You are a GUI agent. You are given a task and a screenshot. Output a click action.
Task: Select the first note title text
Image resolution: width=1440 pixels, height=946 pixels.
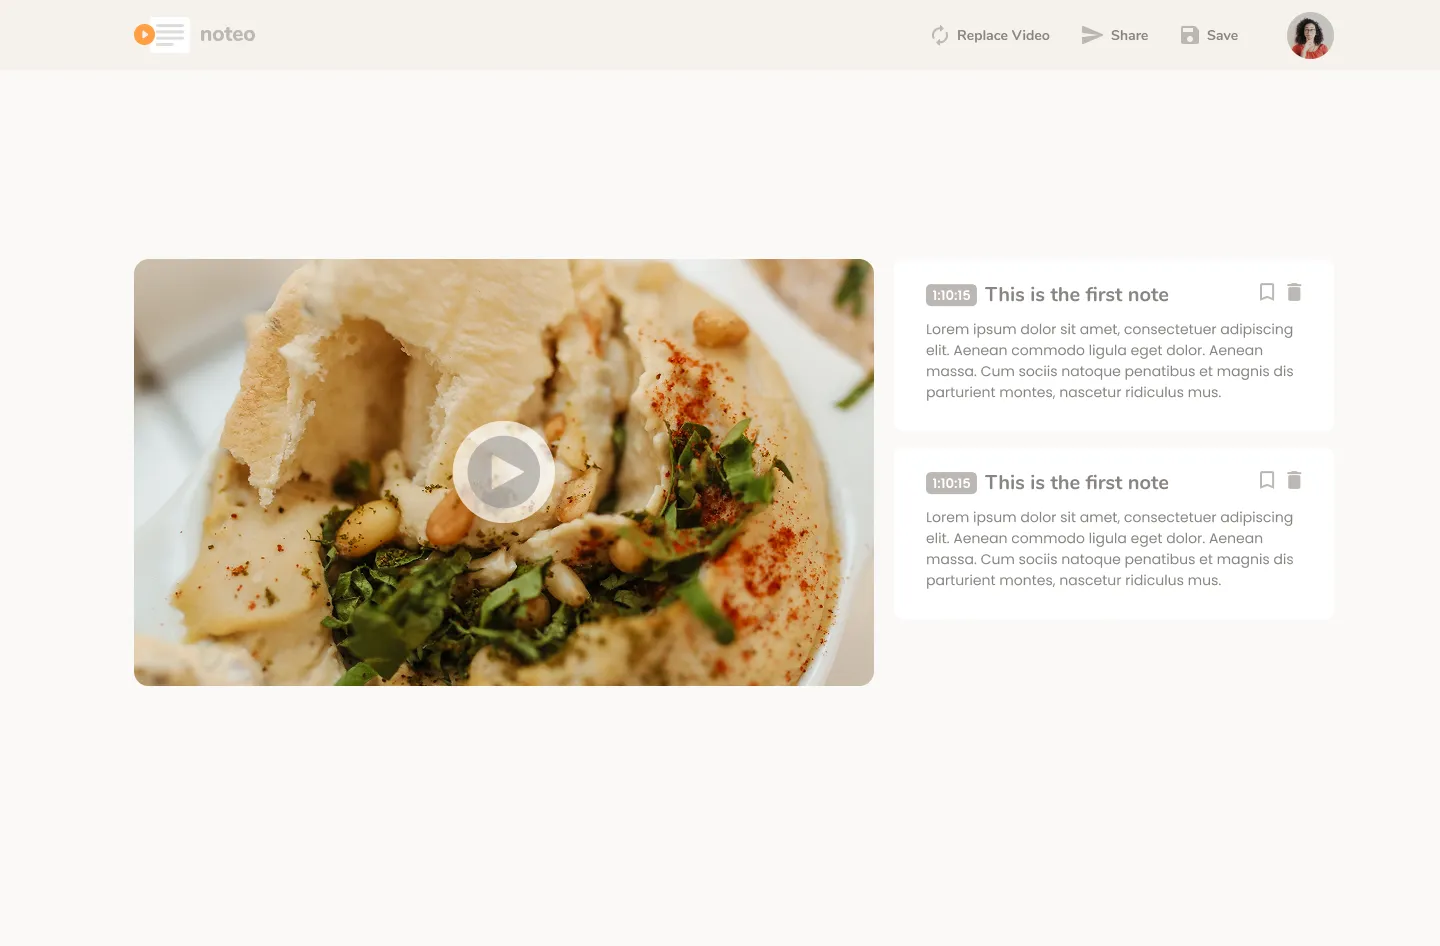pyautogui.click(x=1077, y=295)
